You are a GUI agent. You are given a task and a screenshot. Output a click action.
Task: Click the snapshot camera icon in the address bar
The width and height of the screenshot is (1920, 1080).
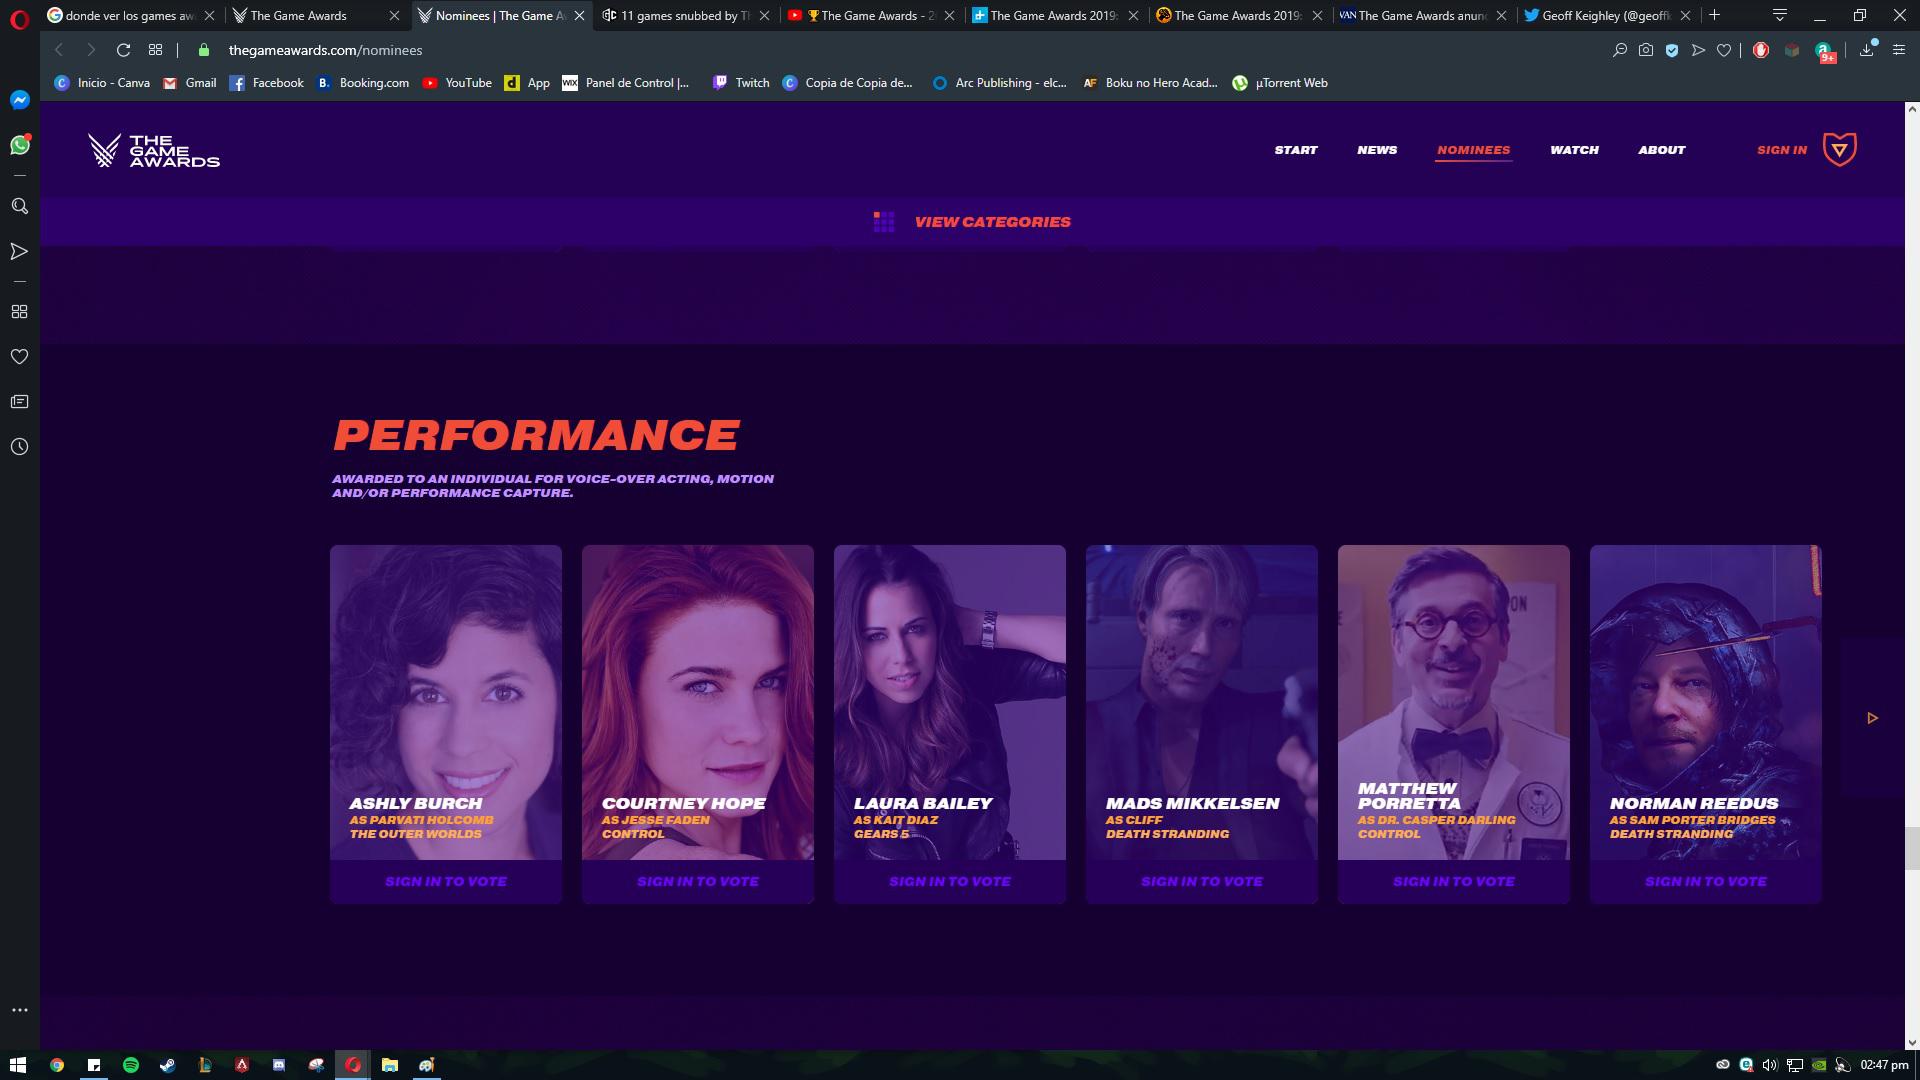tap(1646, 50)
